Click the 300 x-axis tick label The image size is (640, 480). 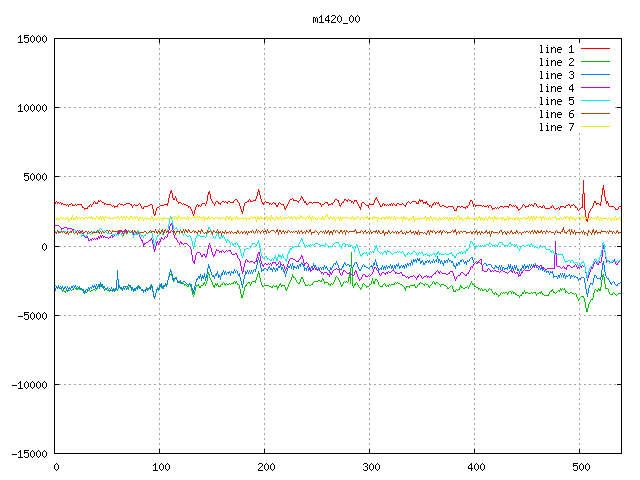pyautogui.click(x=369, y=467)
